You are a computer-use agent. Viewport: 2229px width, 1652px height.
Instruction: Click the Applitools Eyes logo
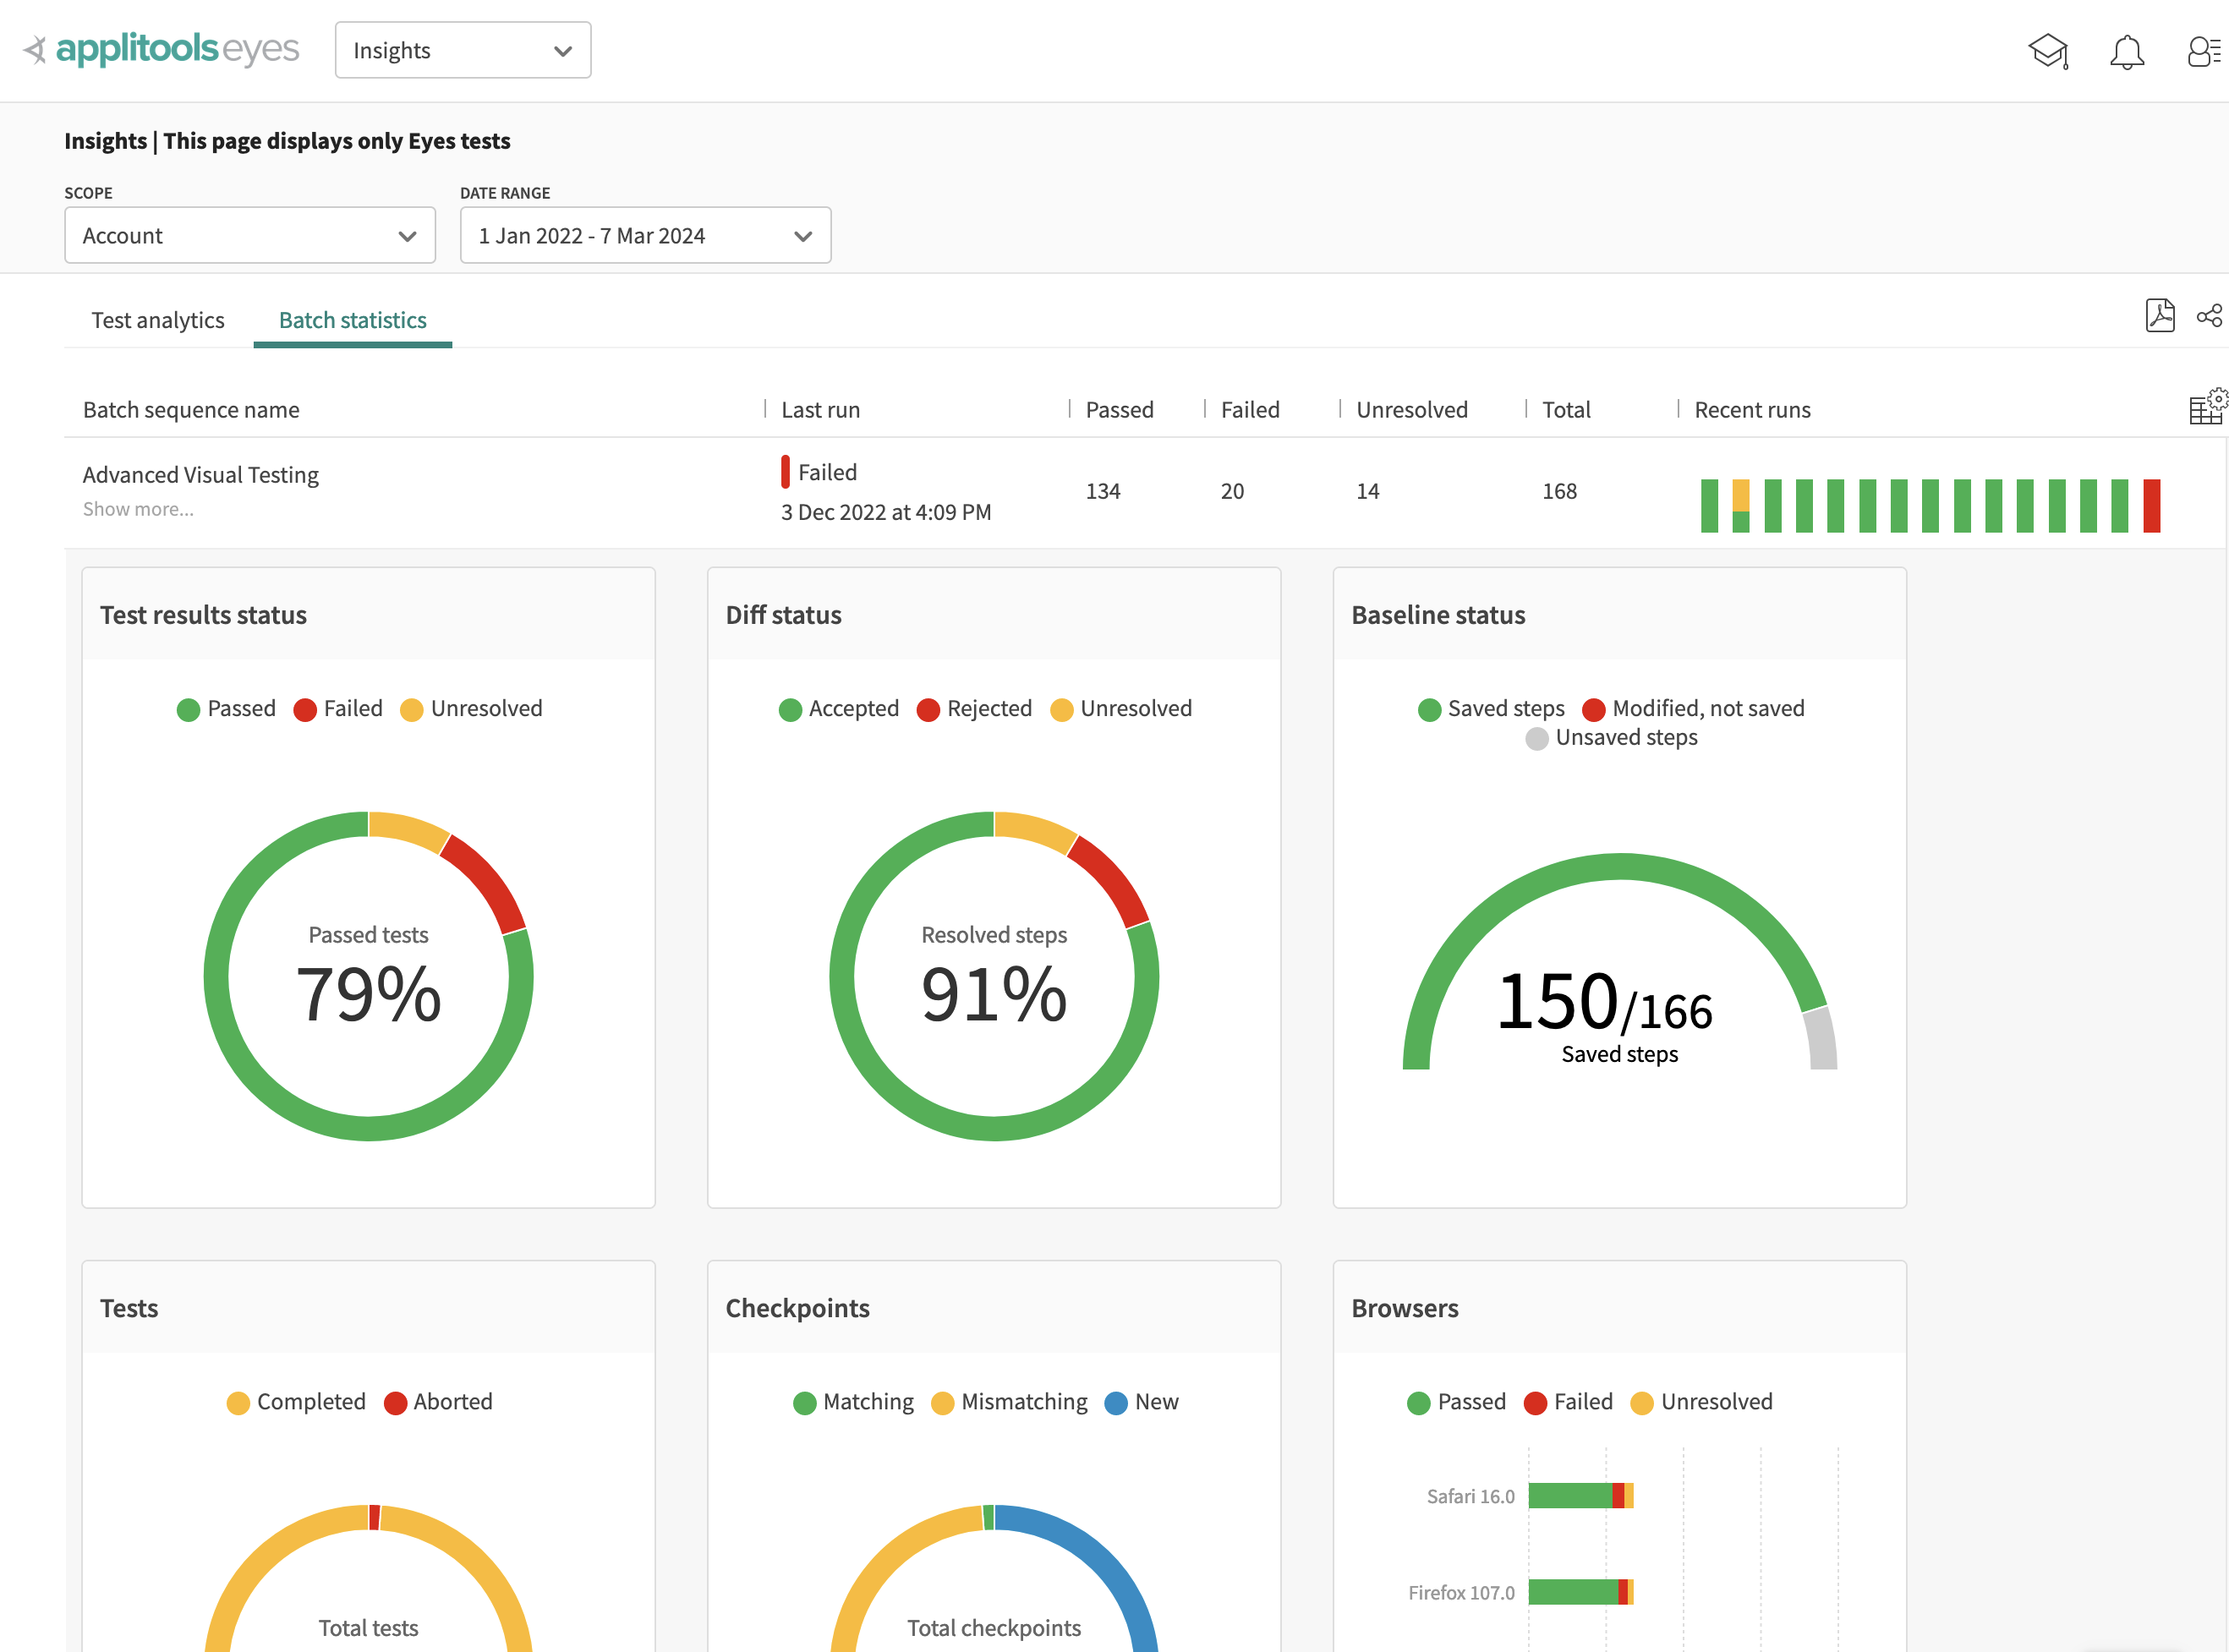pos(161,49)
